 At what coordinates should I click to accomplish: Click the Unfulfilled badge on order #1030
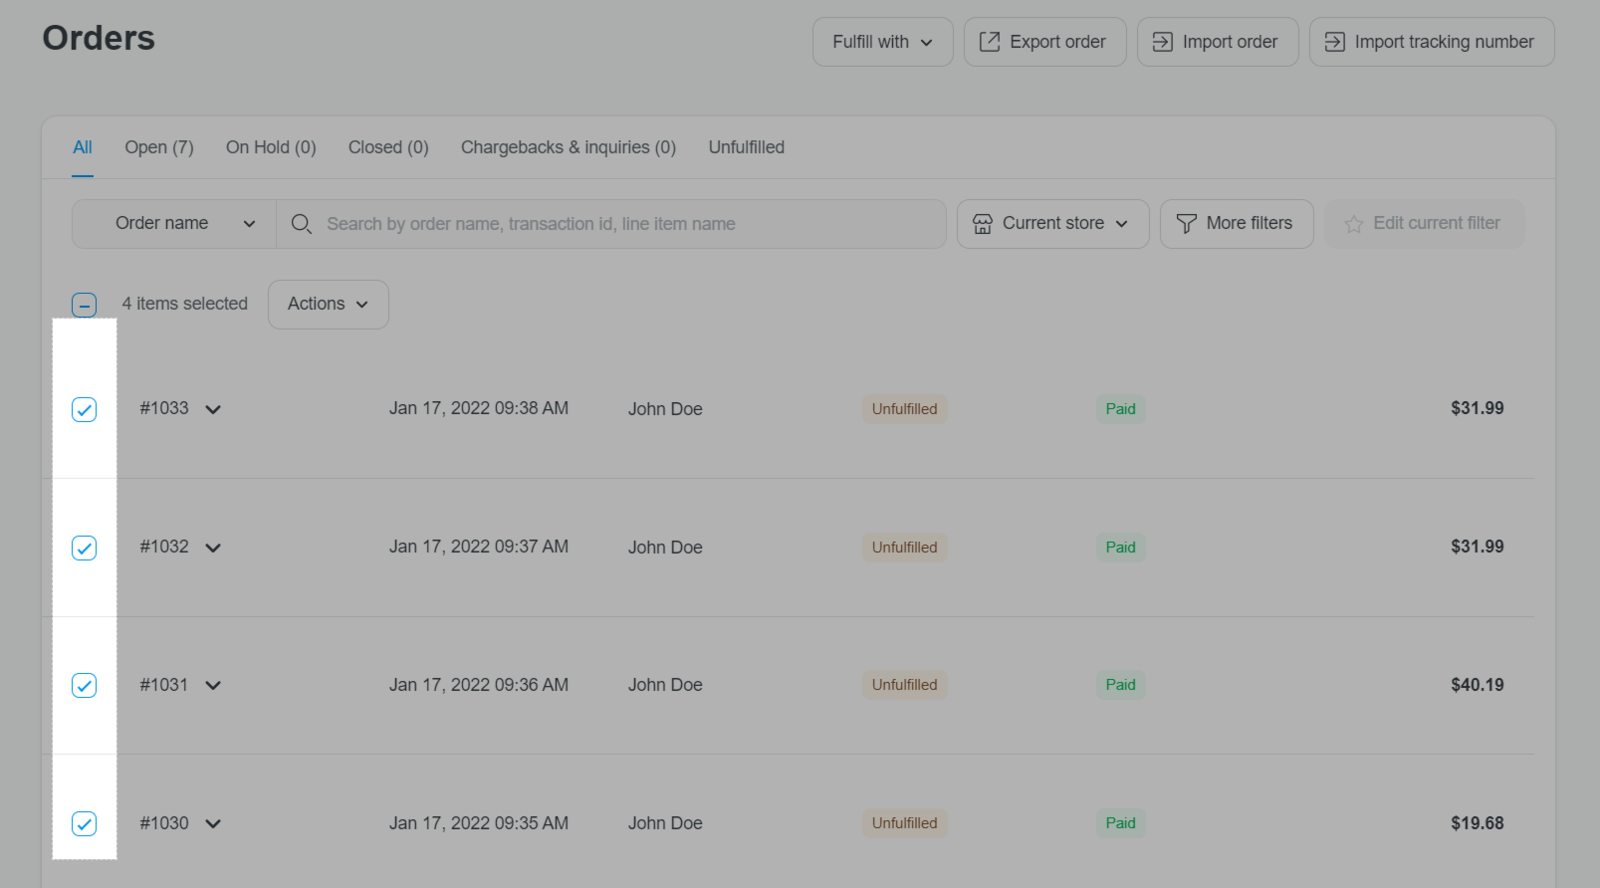pyautogui.click(x=905, y=823)
